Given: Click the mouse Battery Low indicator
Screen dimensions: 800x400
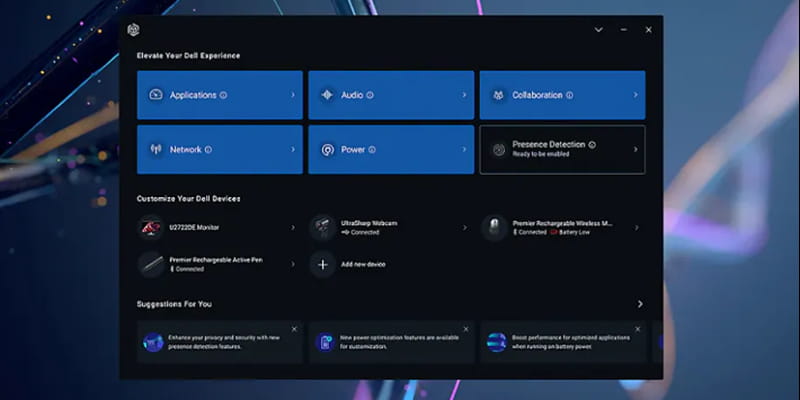Looking at the screenshot, I should coord(570,233).
